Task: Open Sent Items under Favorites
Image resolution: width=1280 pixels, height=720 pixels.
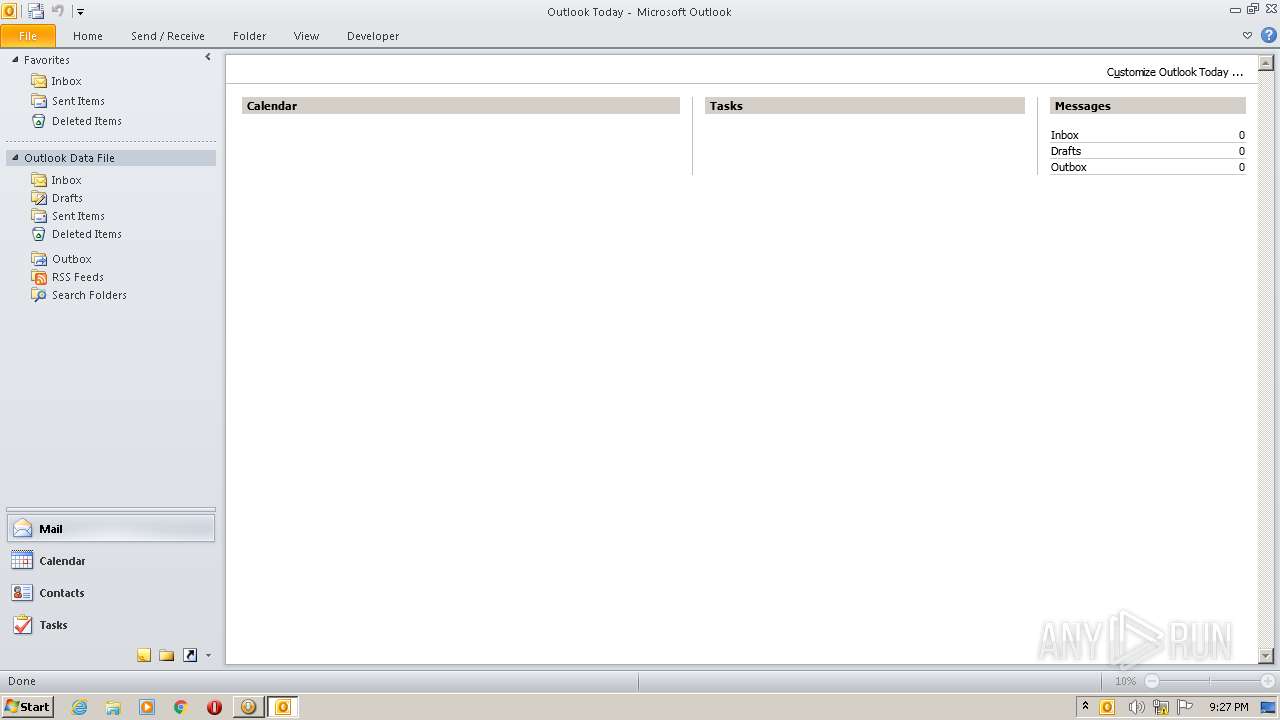Action: tap(78, 101)
